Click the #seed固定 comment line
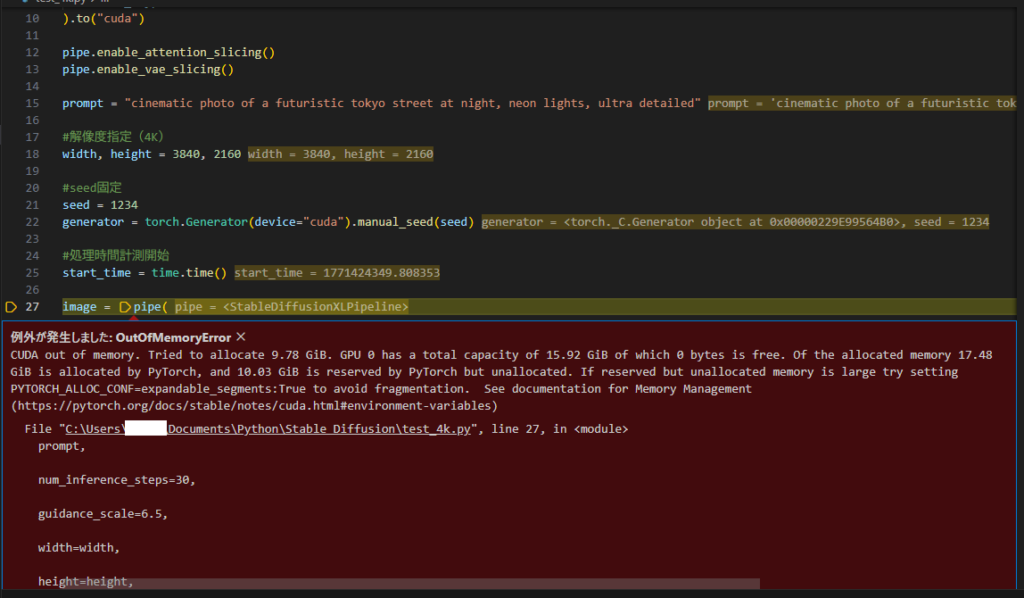Image resolution: width=1024 pixels, height=598 pixels. (88, 188)
